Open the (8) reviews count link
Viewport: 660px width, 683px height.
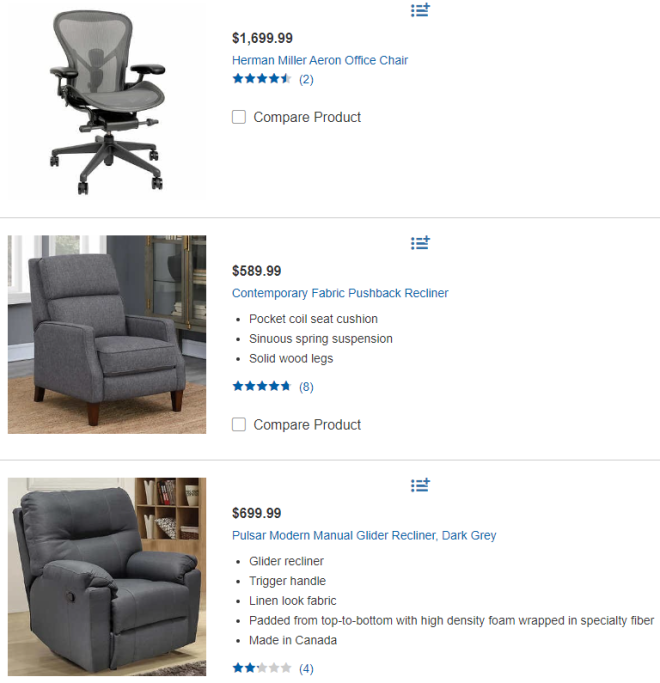click(x=306, y=386)
